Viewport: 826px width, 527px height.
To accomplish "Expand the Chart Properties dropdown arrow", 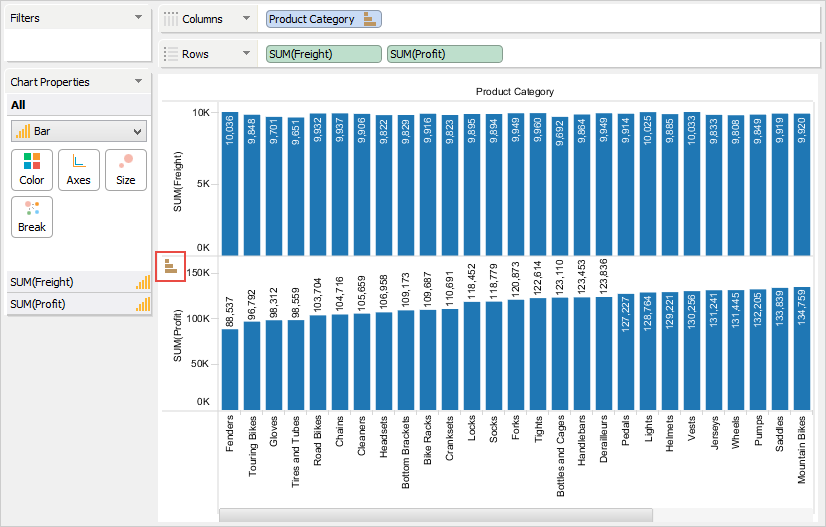I will pyautogui.click(x=139, y=81).
